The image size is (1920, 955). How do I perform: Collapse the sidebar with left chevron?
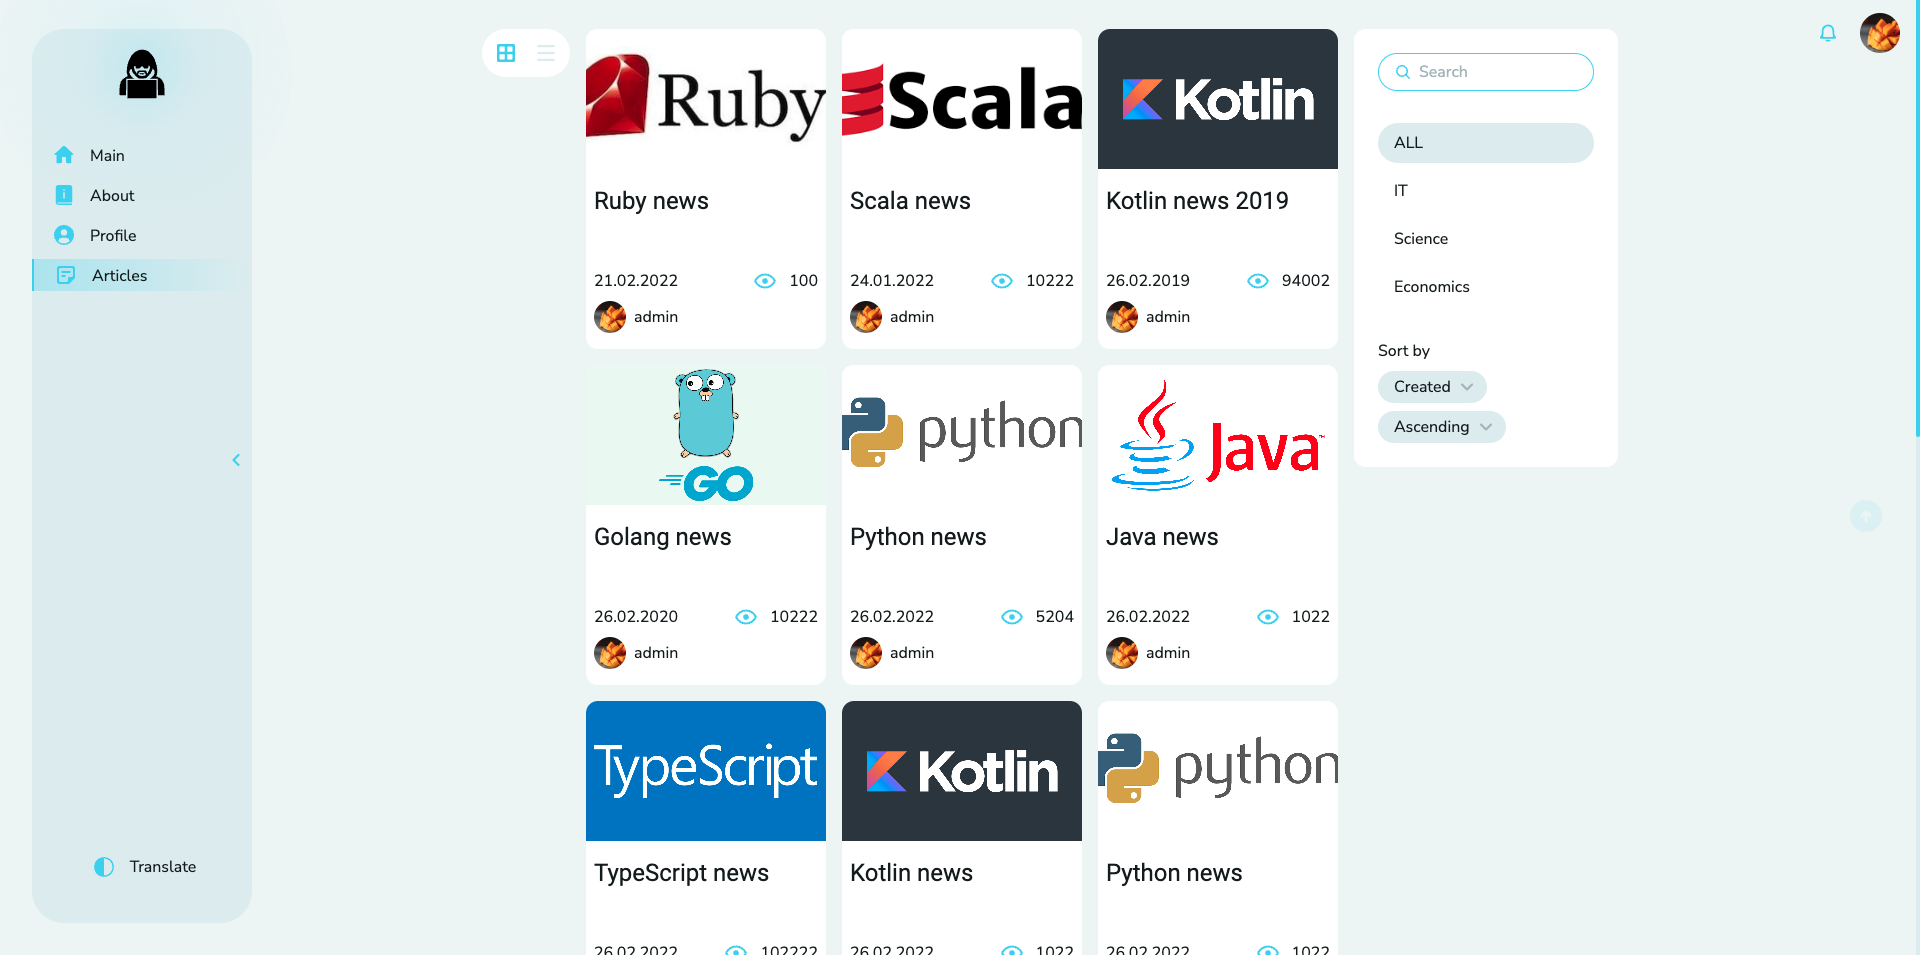tap(236, 460)
